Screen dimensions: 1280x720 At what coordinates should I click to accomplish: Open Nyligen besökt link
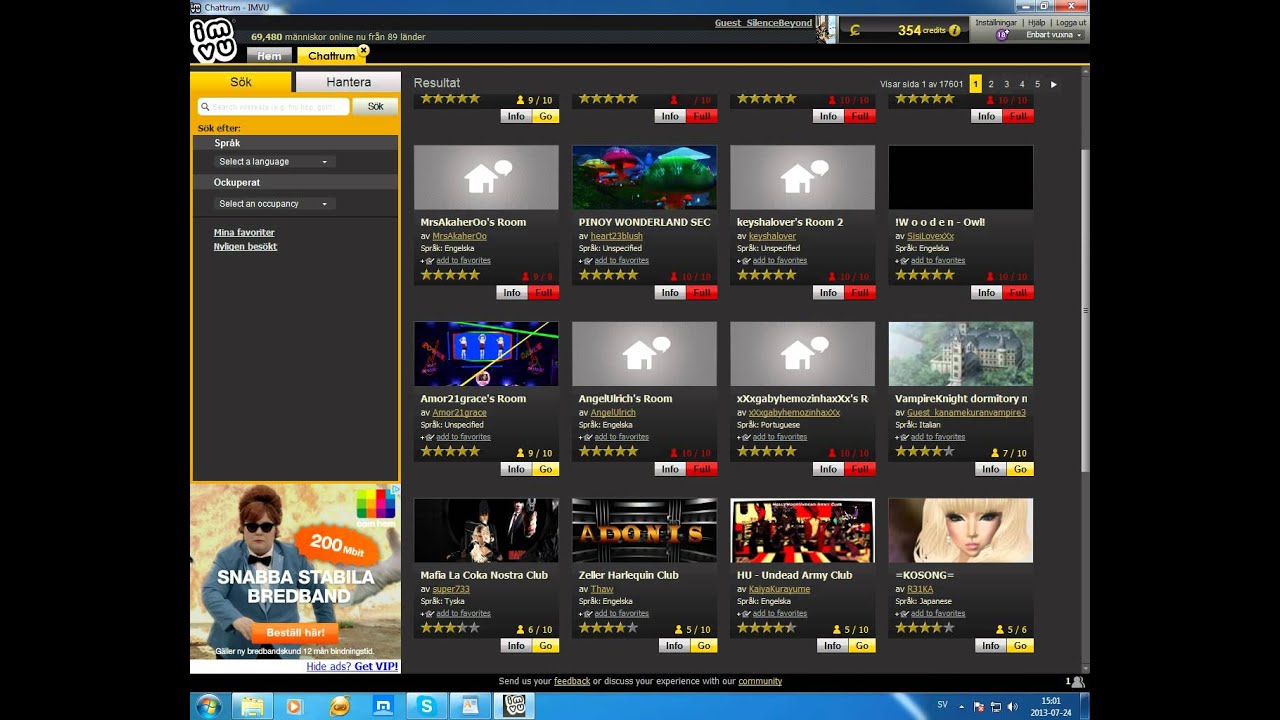(245, 247)
